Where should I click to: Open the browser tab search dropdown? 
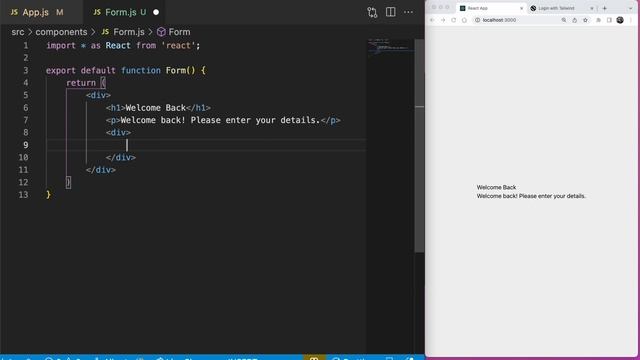coord(630,8)
